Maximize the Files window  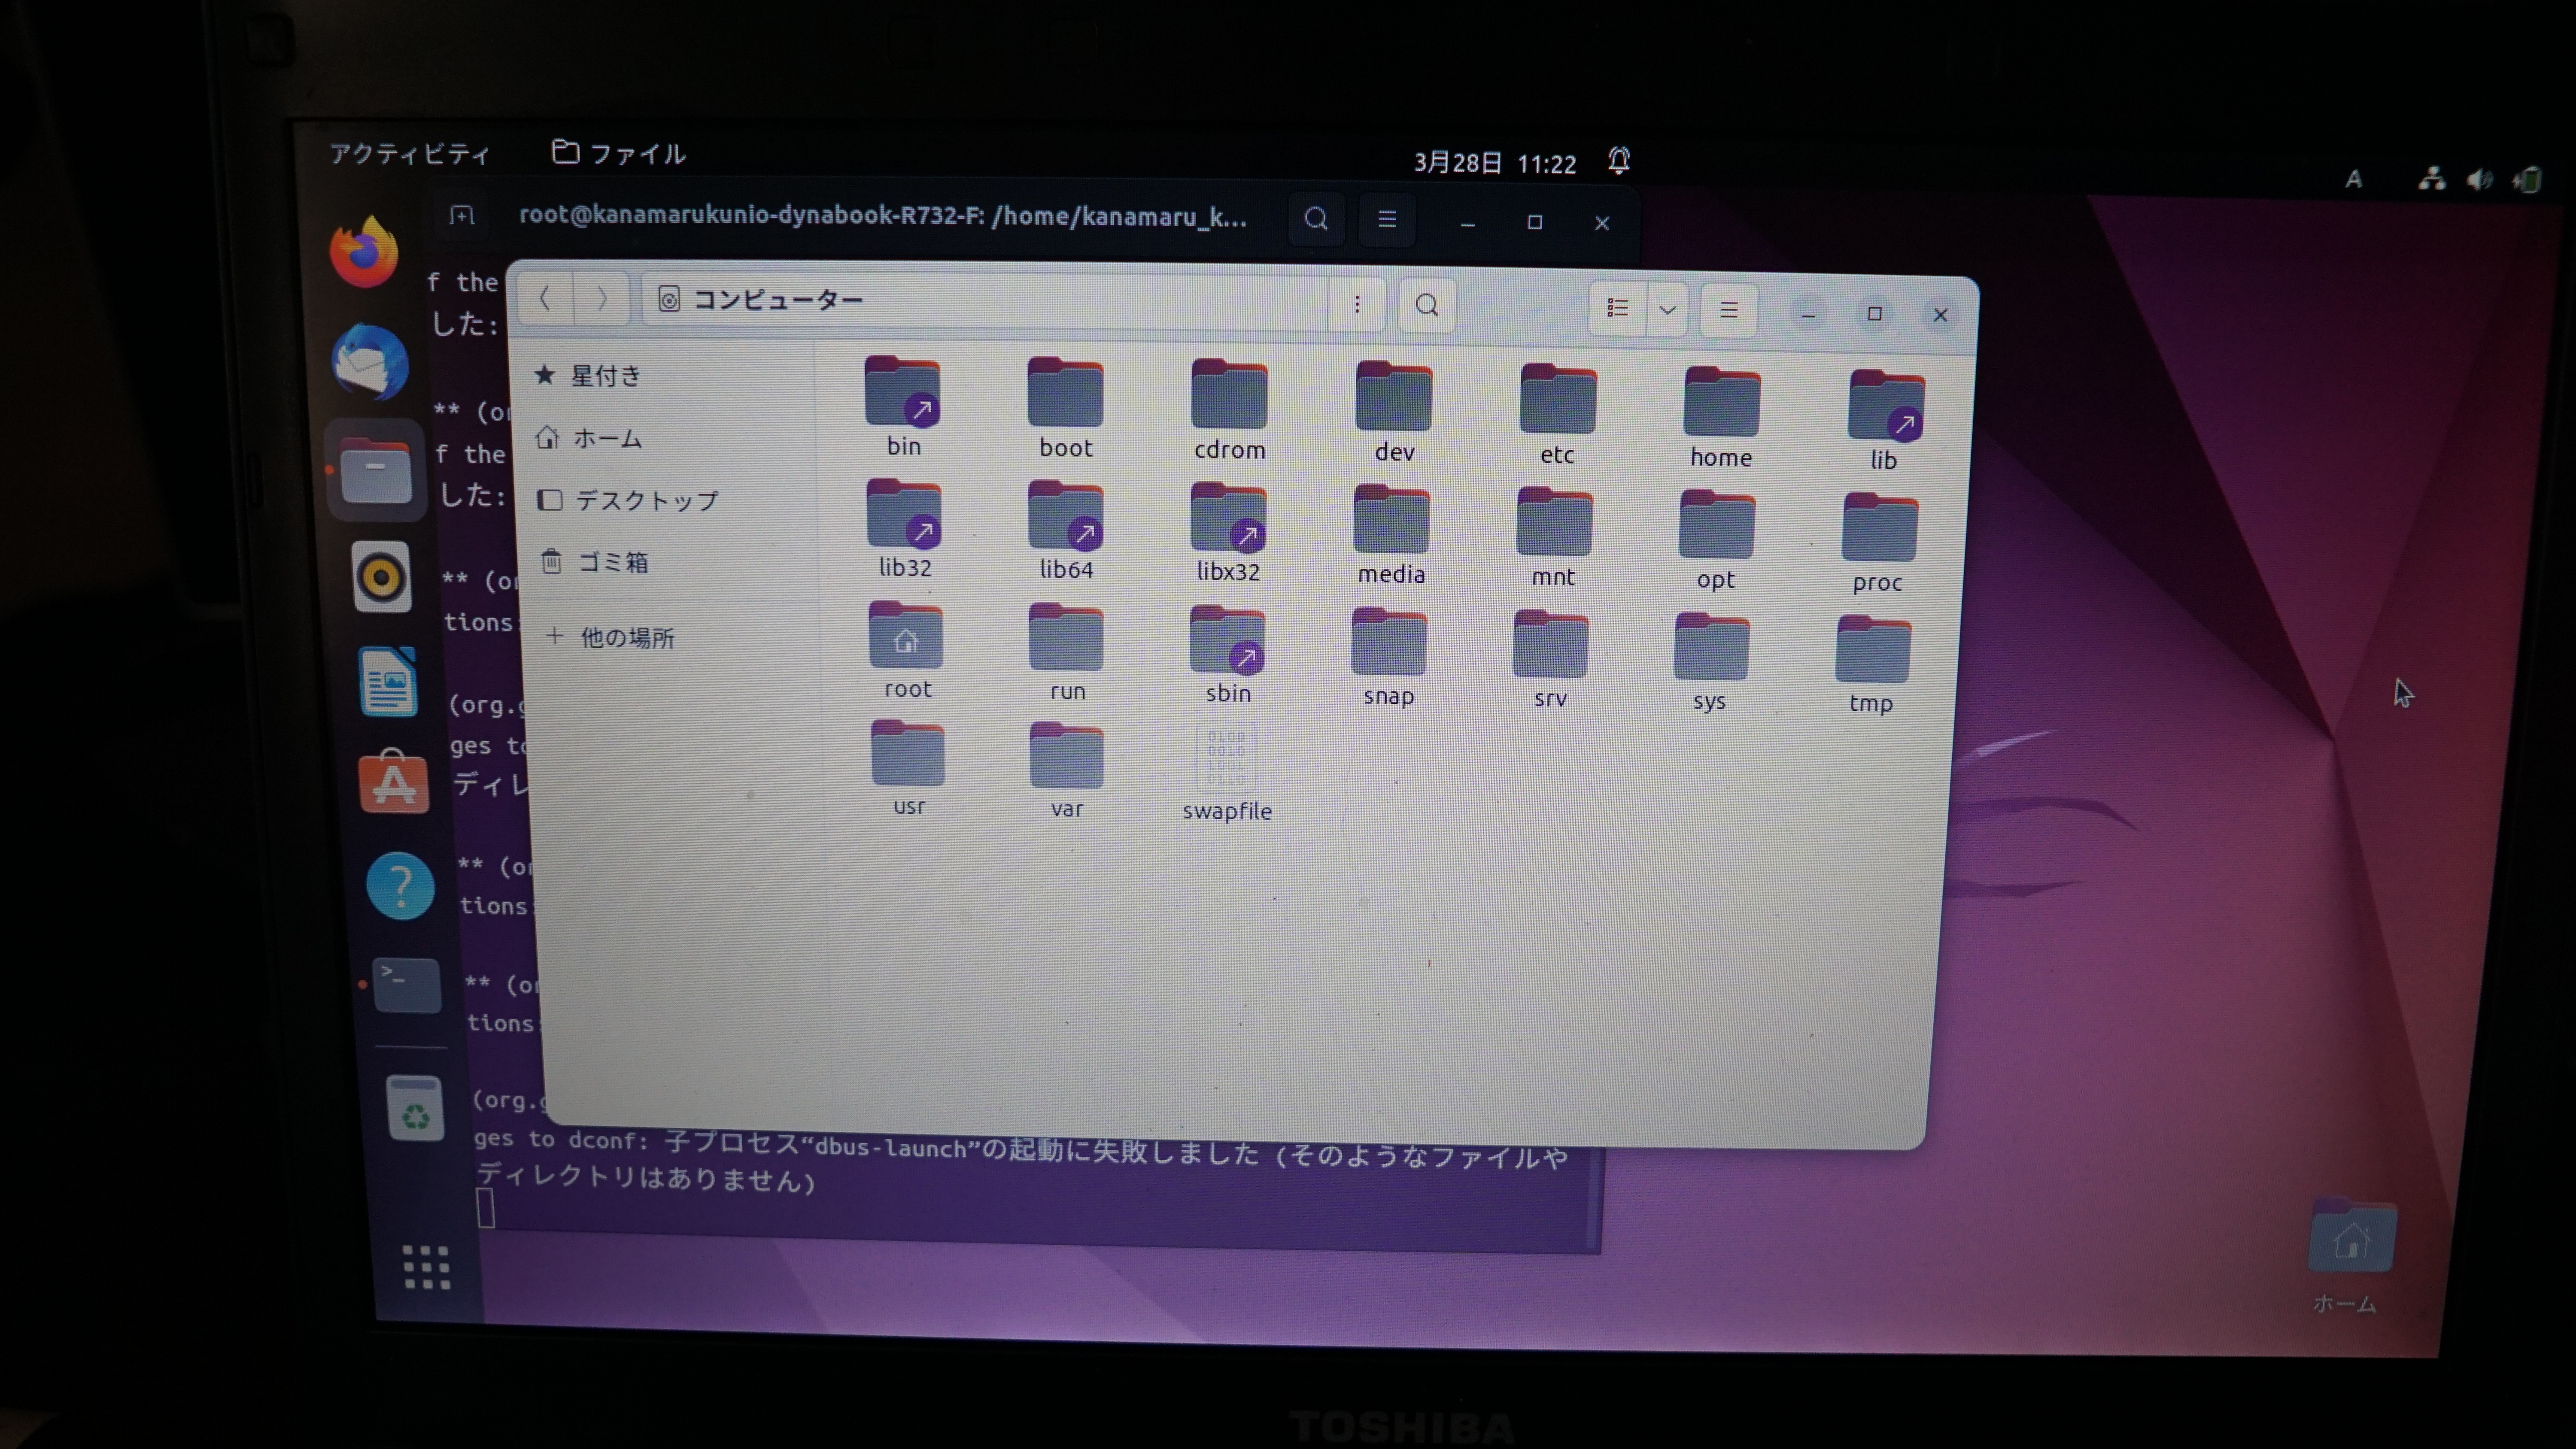point(1874,314)
